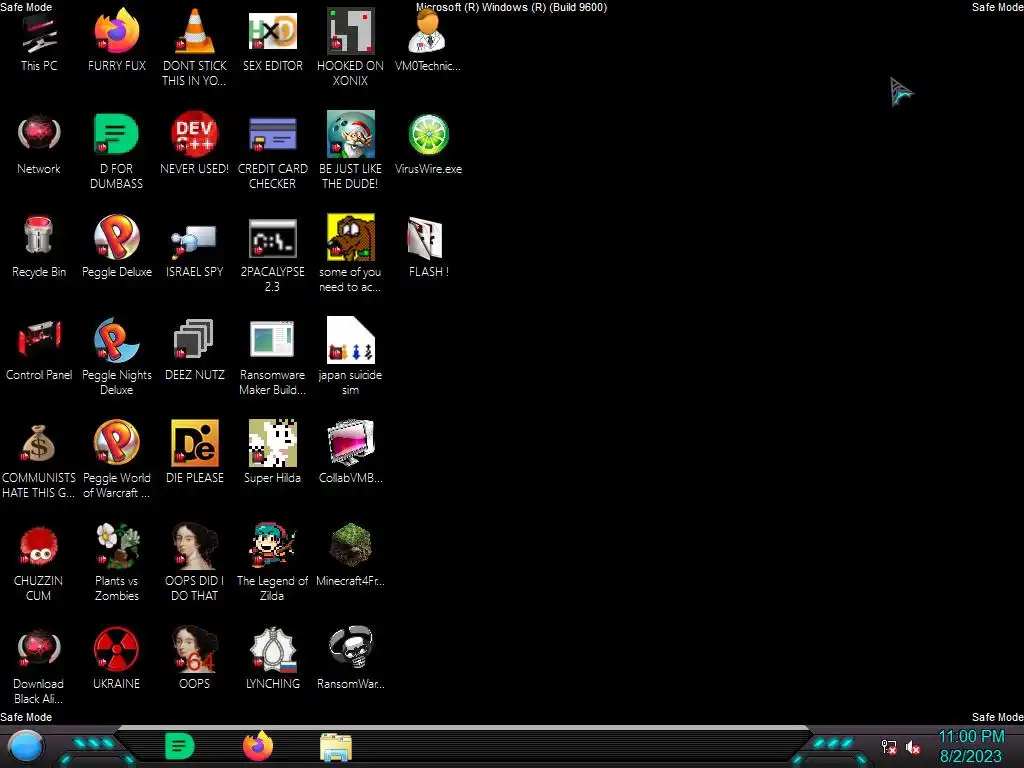1024x768 pixels.
Task: Open the FLASH ! cards icon
Action: tap(425, 238)
